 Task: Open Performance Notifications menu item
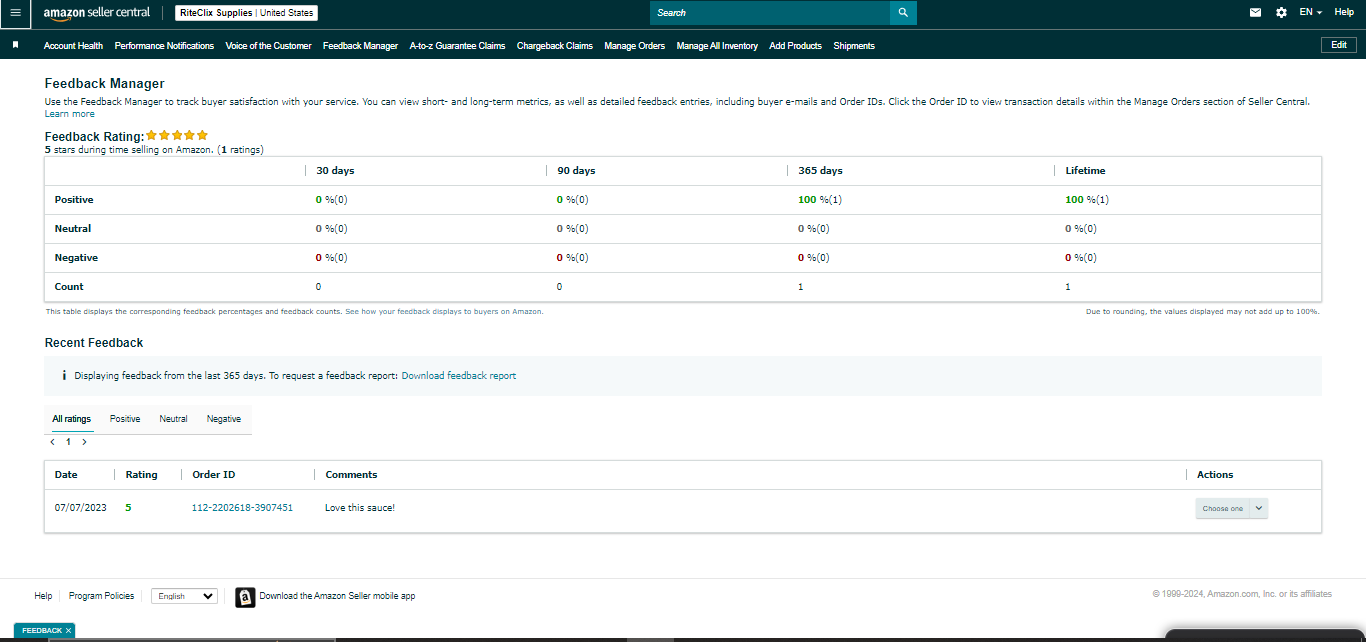[x=164, y=46]
